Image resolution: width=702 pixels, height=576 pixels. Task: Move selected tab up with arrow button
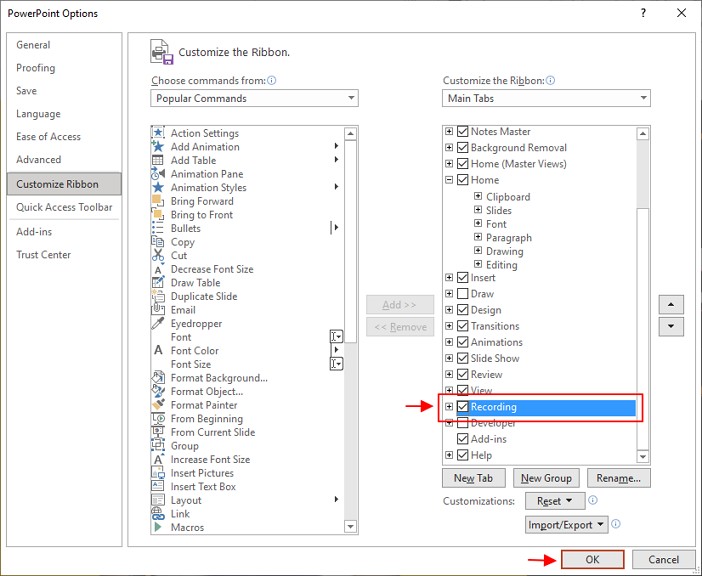tap(671, 304)
